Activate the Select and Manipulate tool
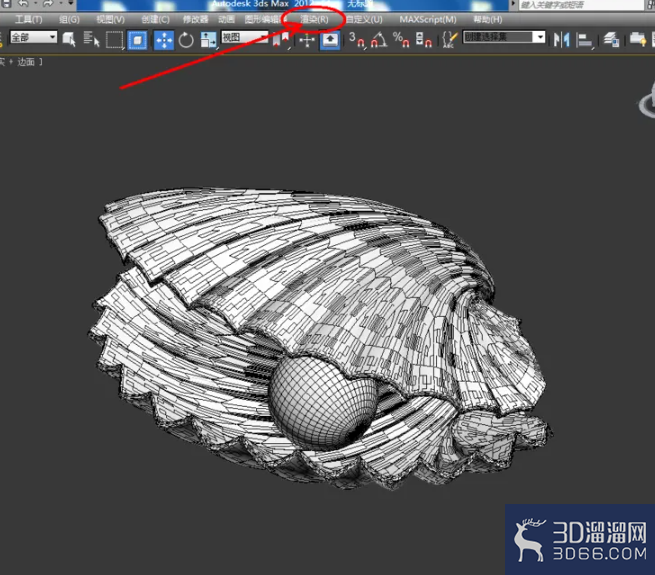The image size is (655, 575). [307, 40]
